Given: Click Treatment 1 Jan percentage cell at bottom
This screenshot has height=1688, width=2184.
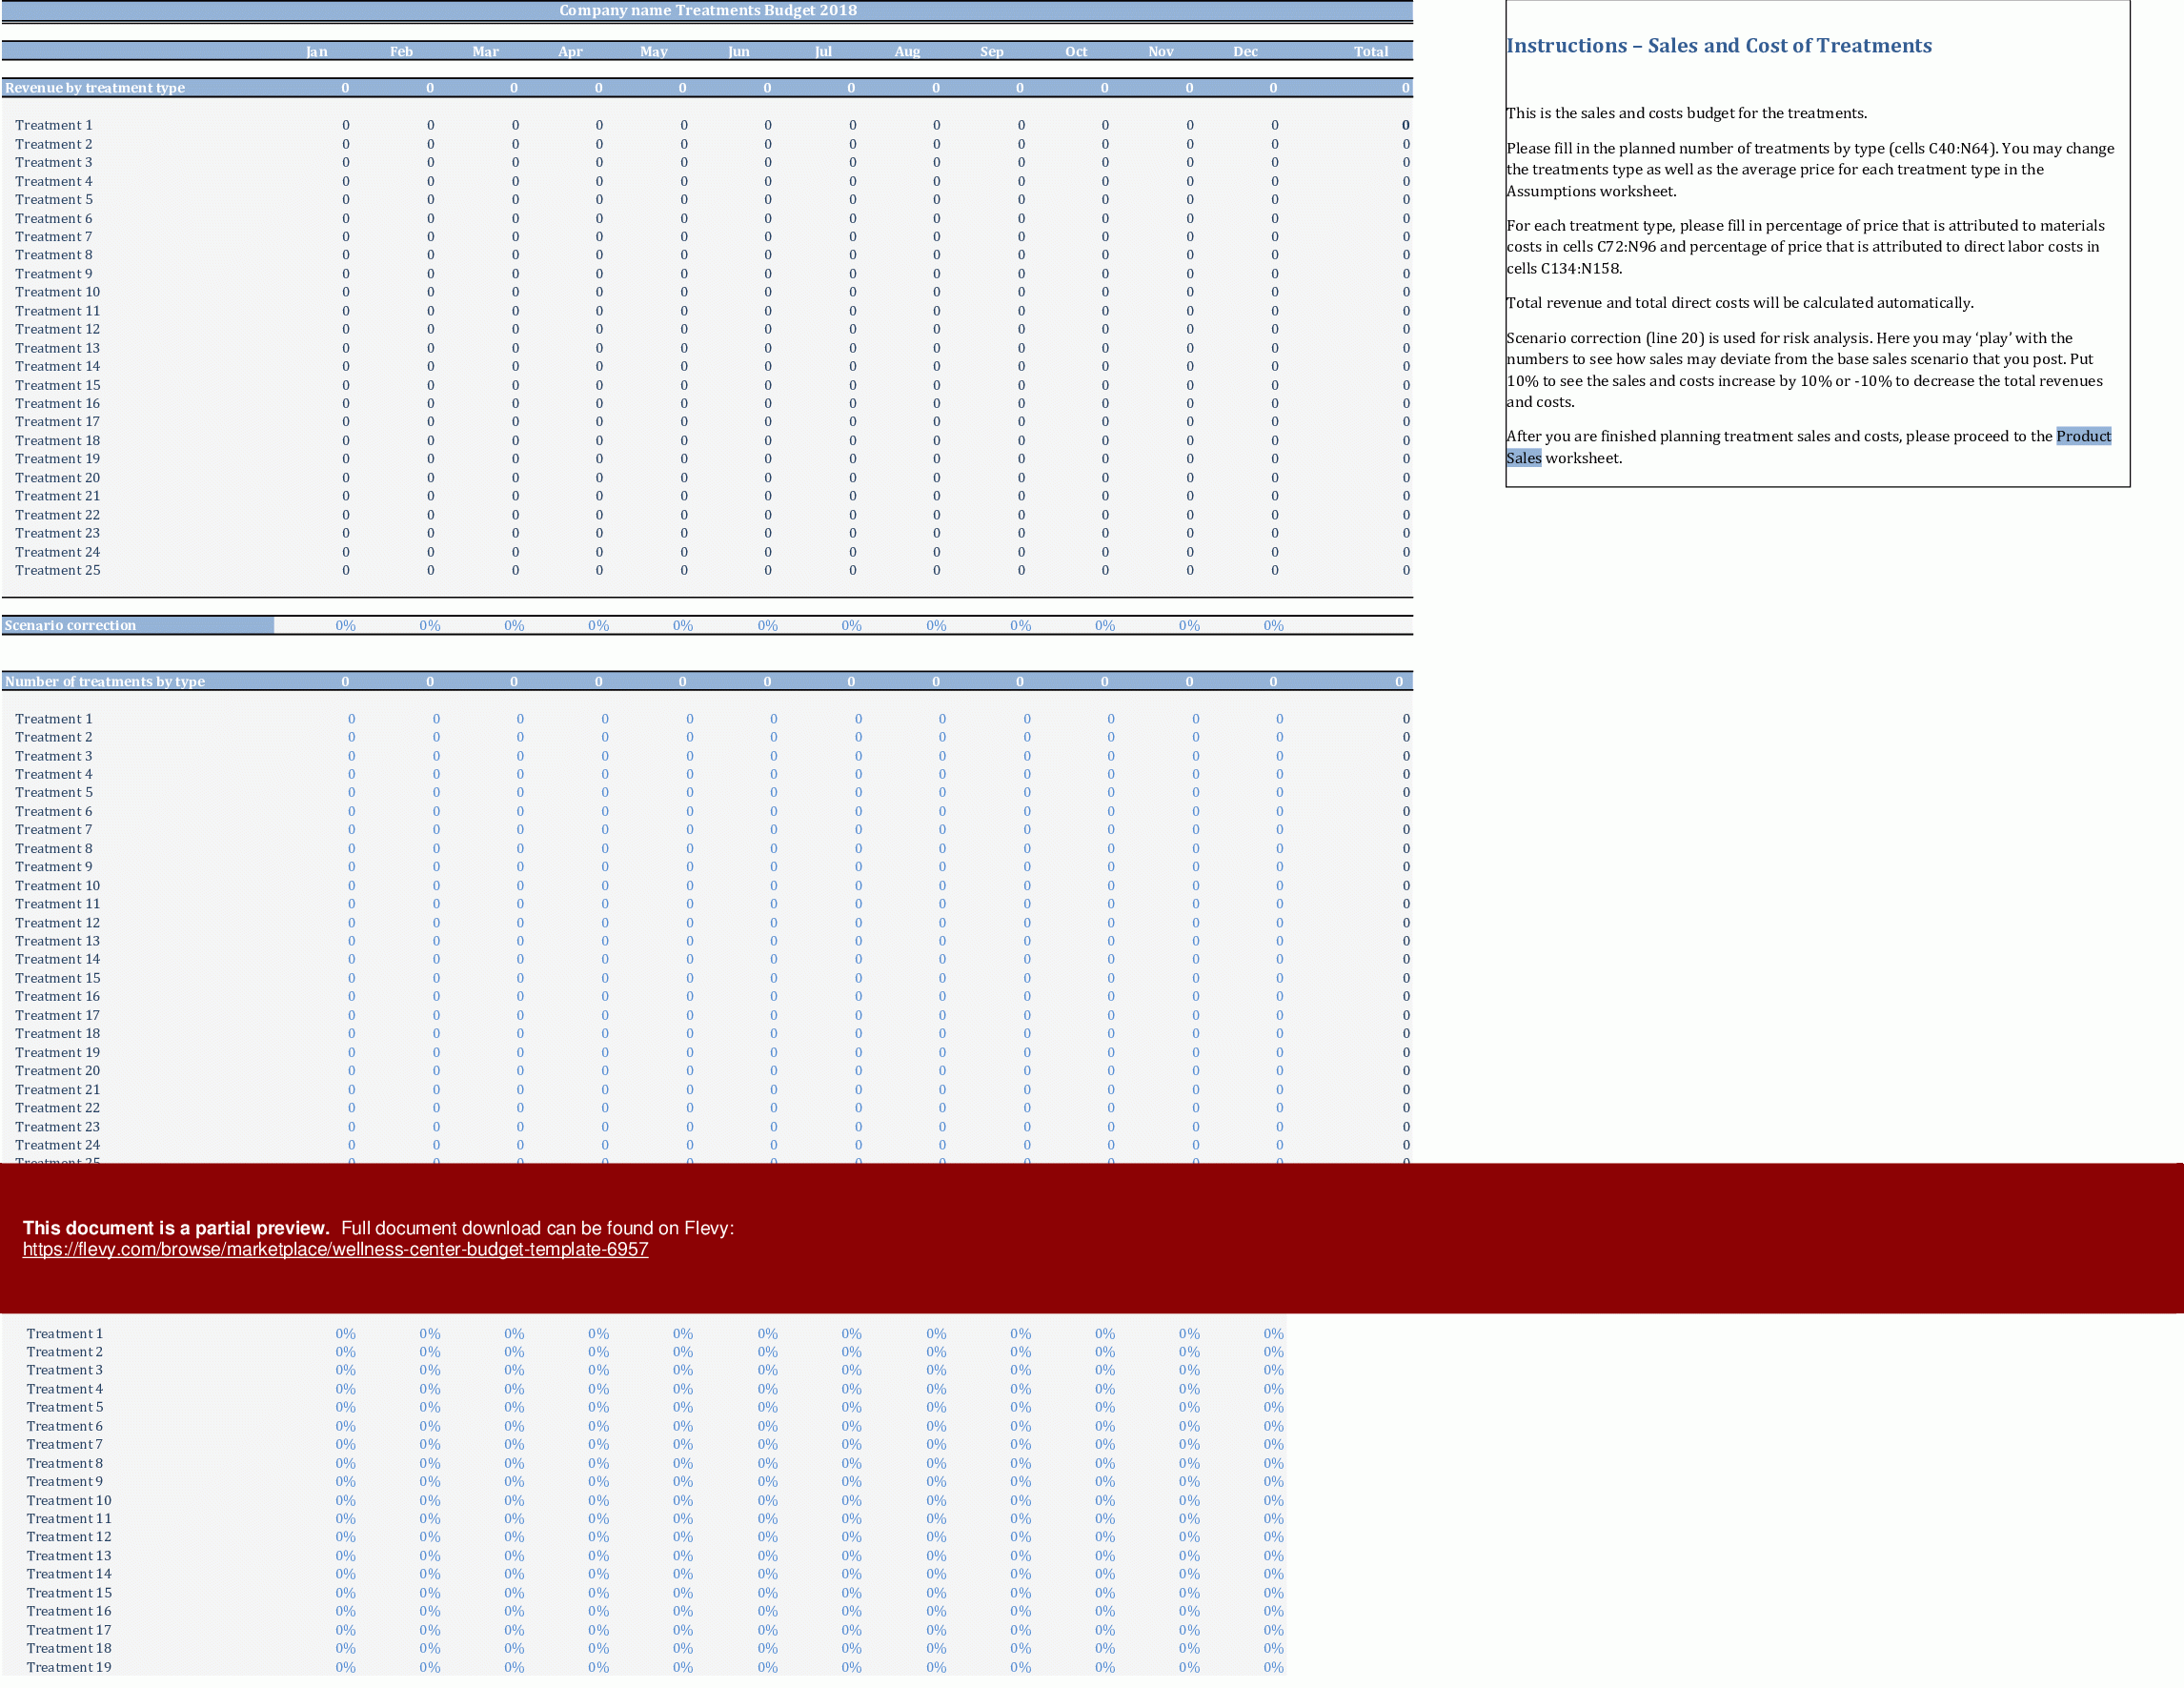Looking at the screenshot, I should point(345,1333).
